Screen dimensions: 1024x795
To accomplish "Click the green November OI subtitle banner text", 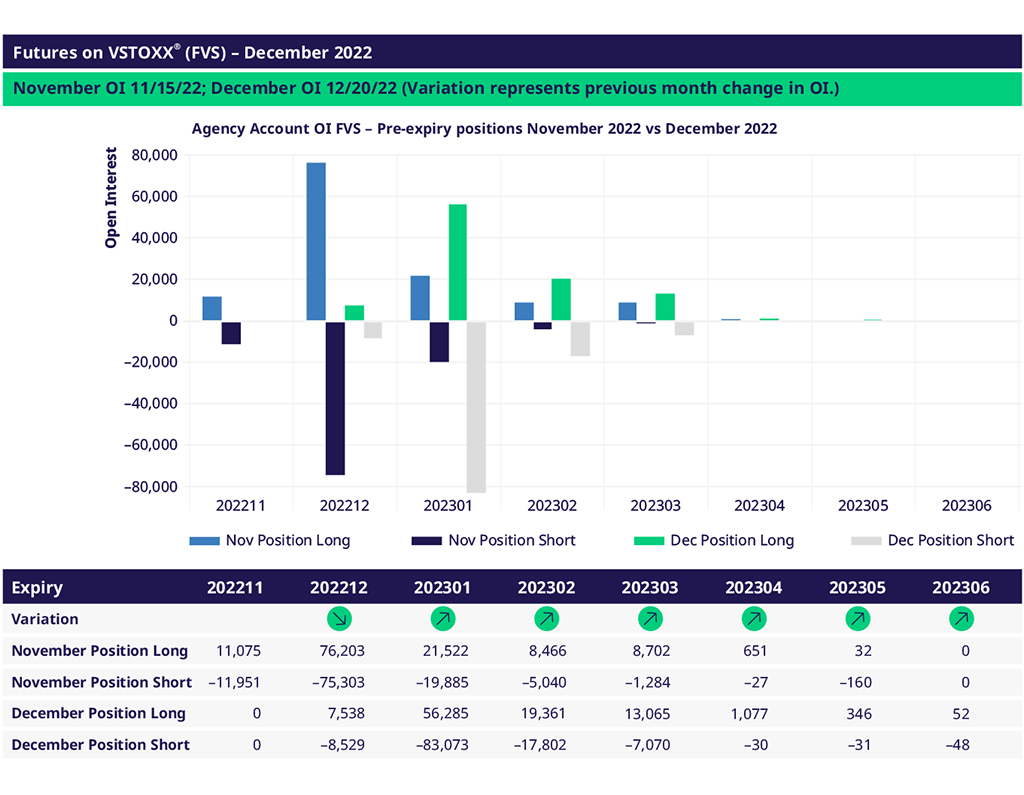I will tap(426, 88).
